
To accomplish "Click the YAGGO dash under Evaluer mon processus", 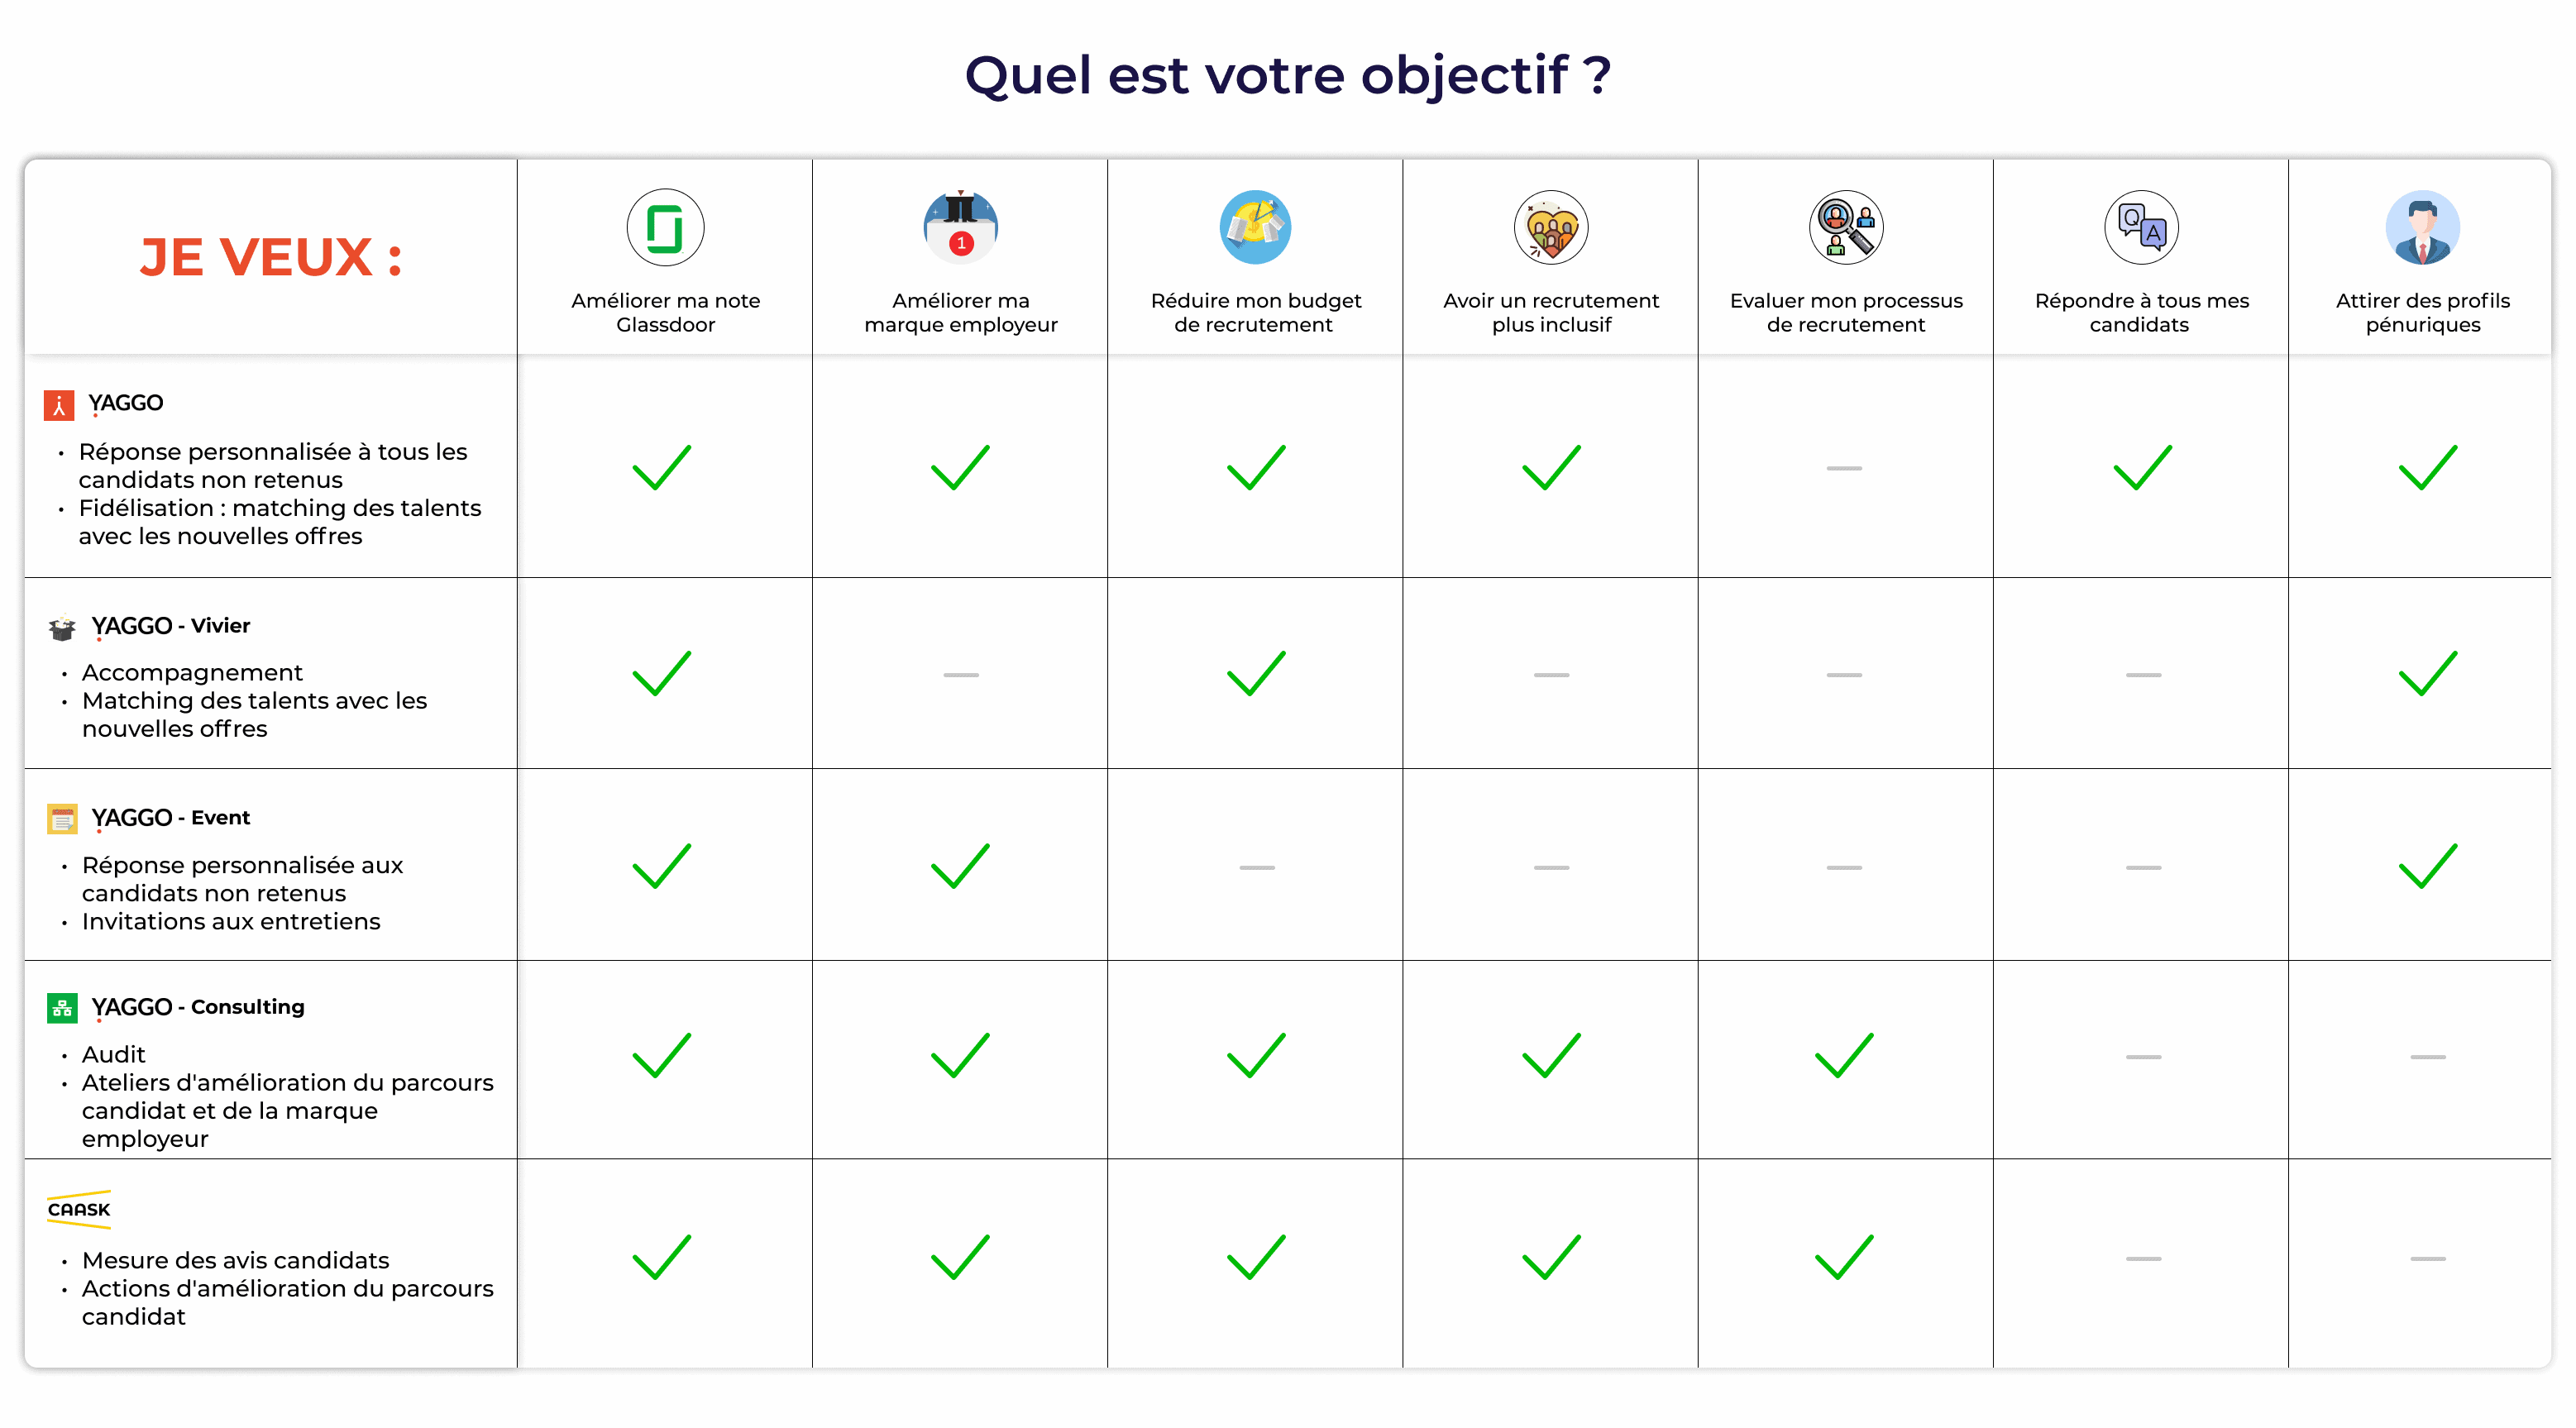I will [x=1844, y=468].
